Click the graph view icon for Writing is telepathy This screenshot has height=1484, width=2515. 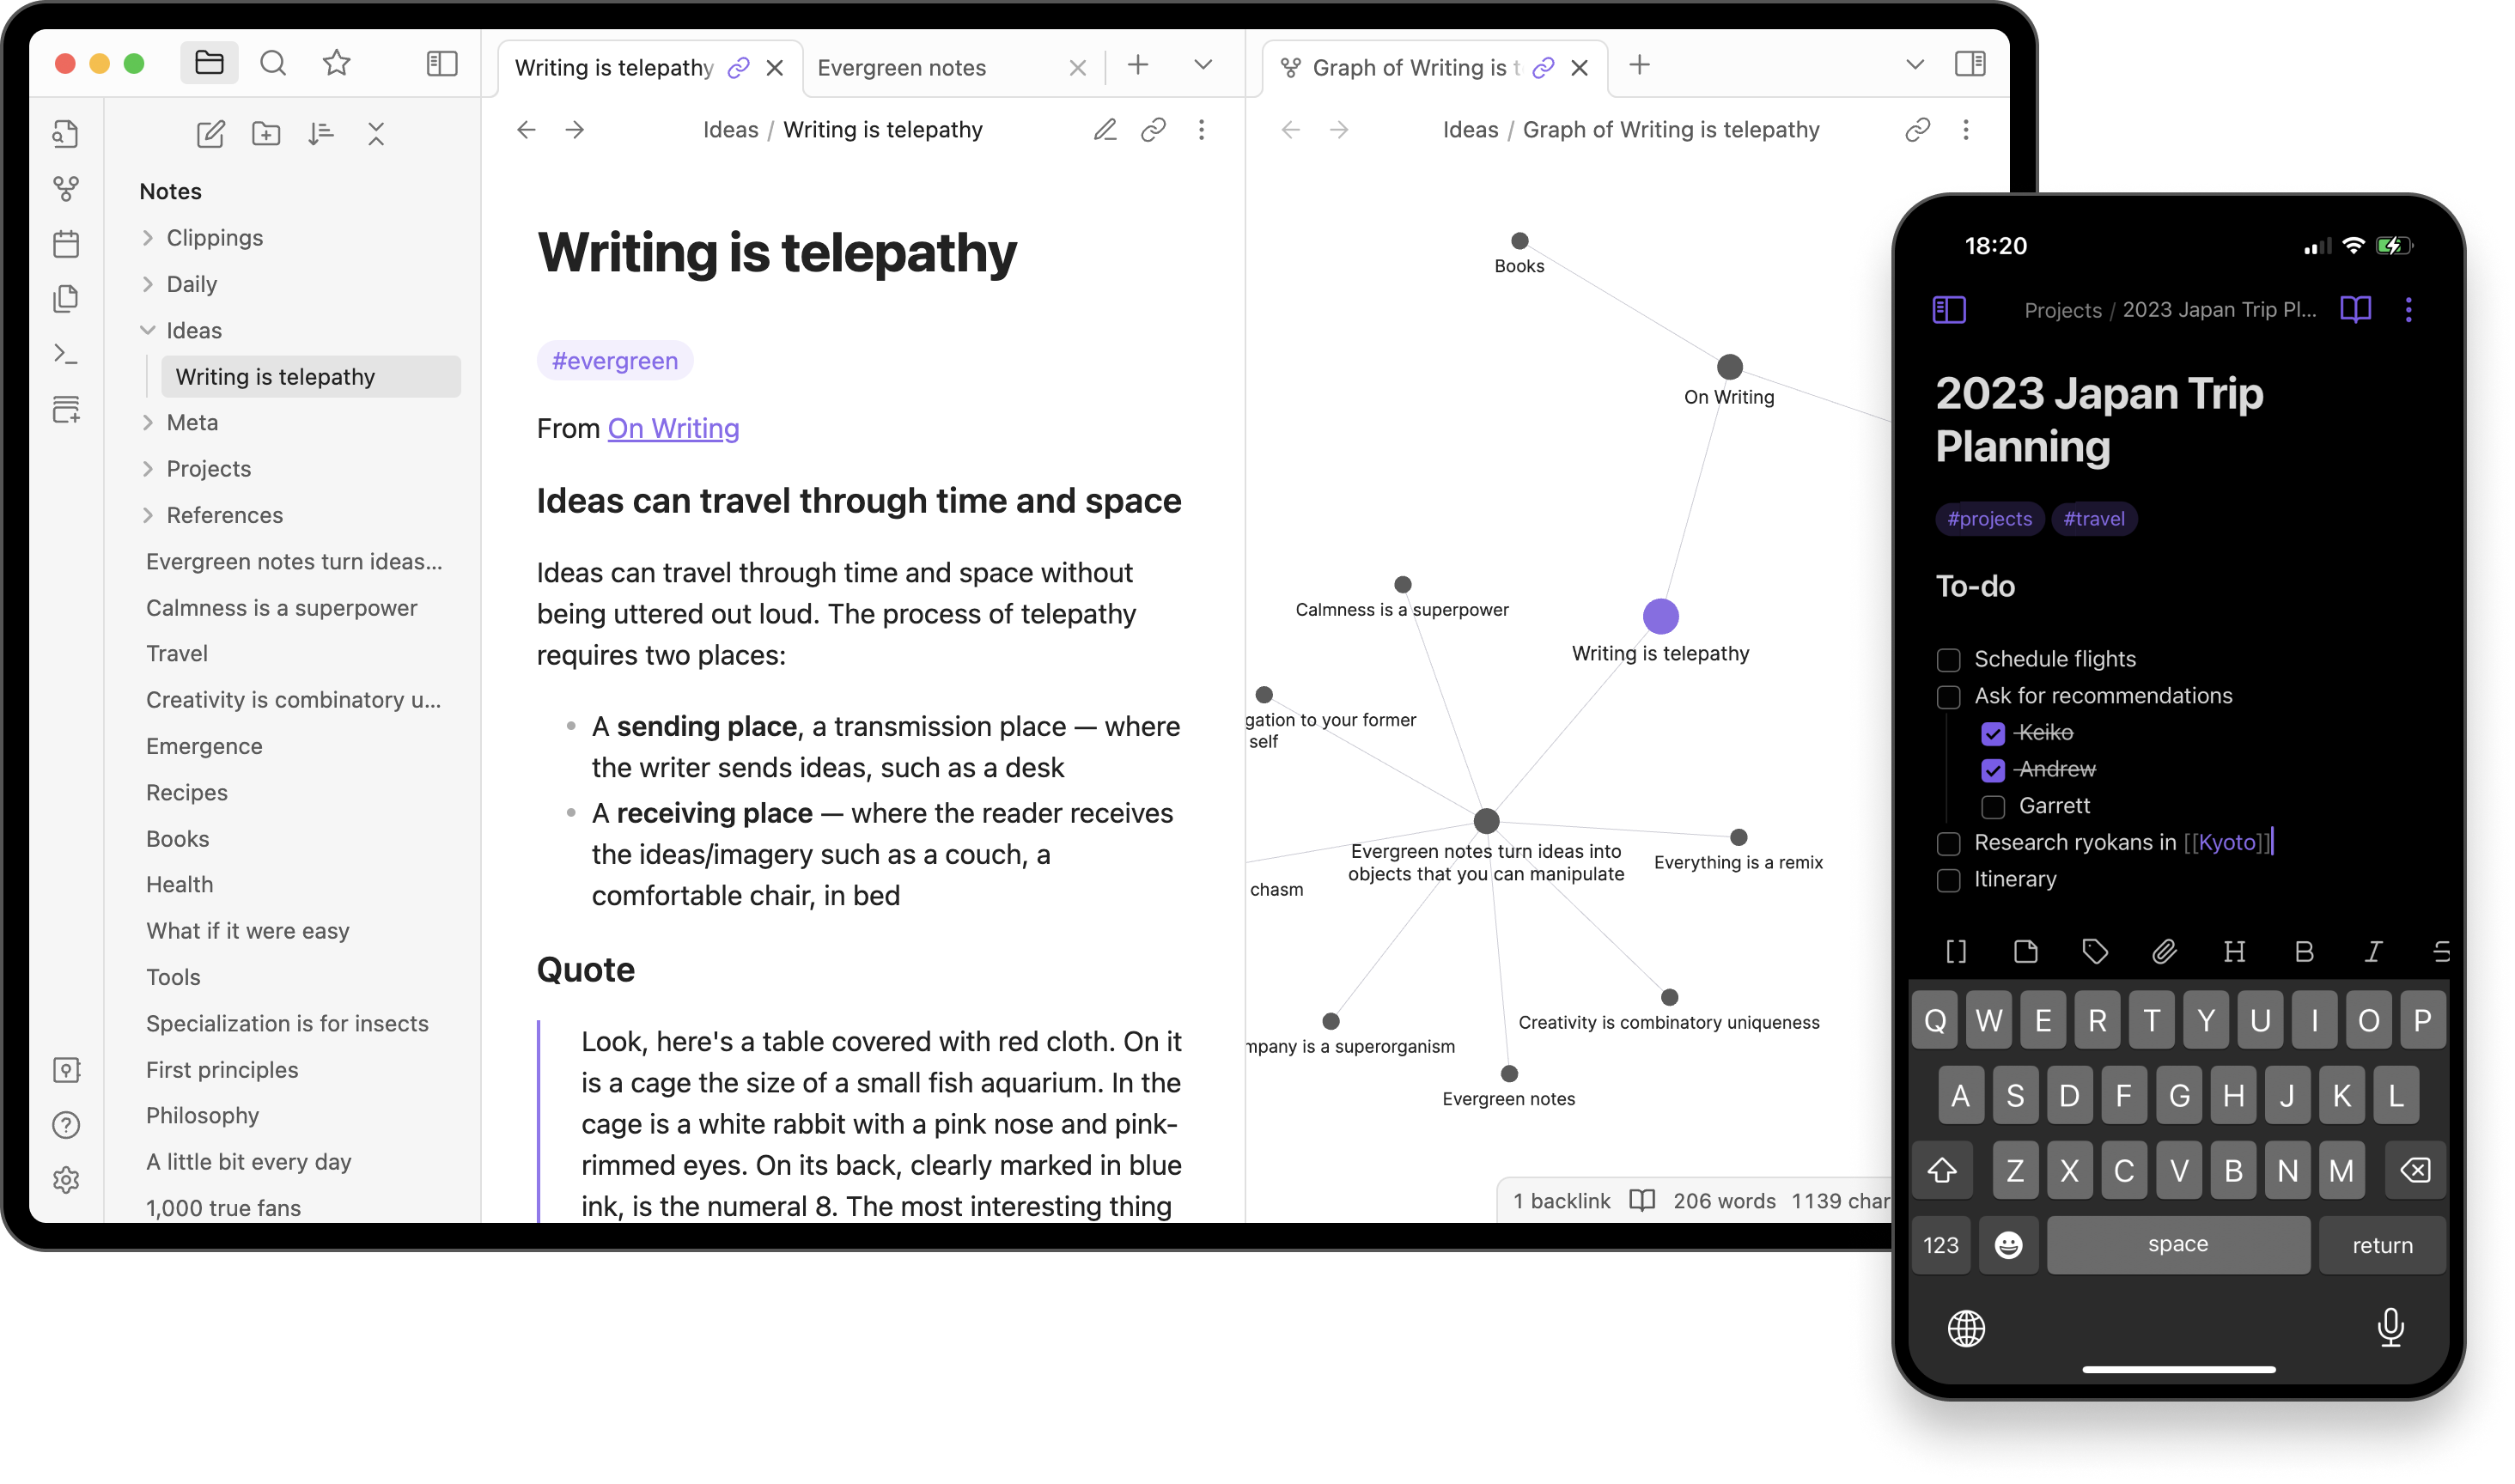click(1291, 67)
